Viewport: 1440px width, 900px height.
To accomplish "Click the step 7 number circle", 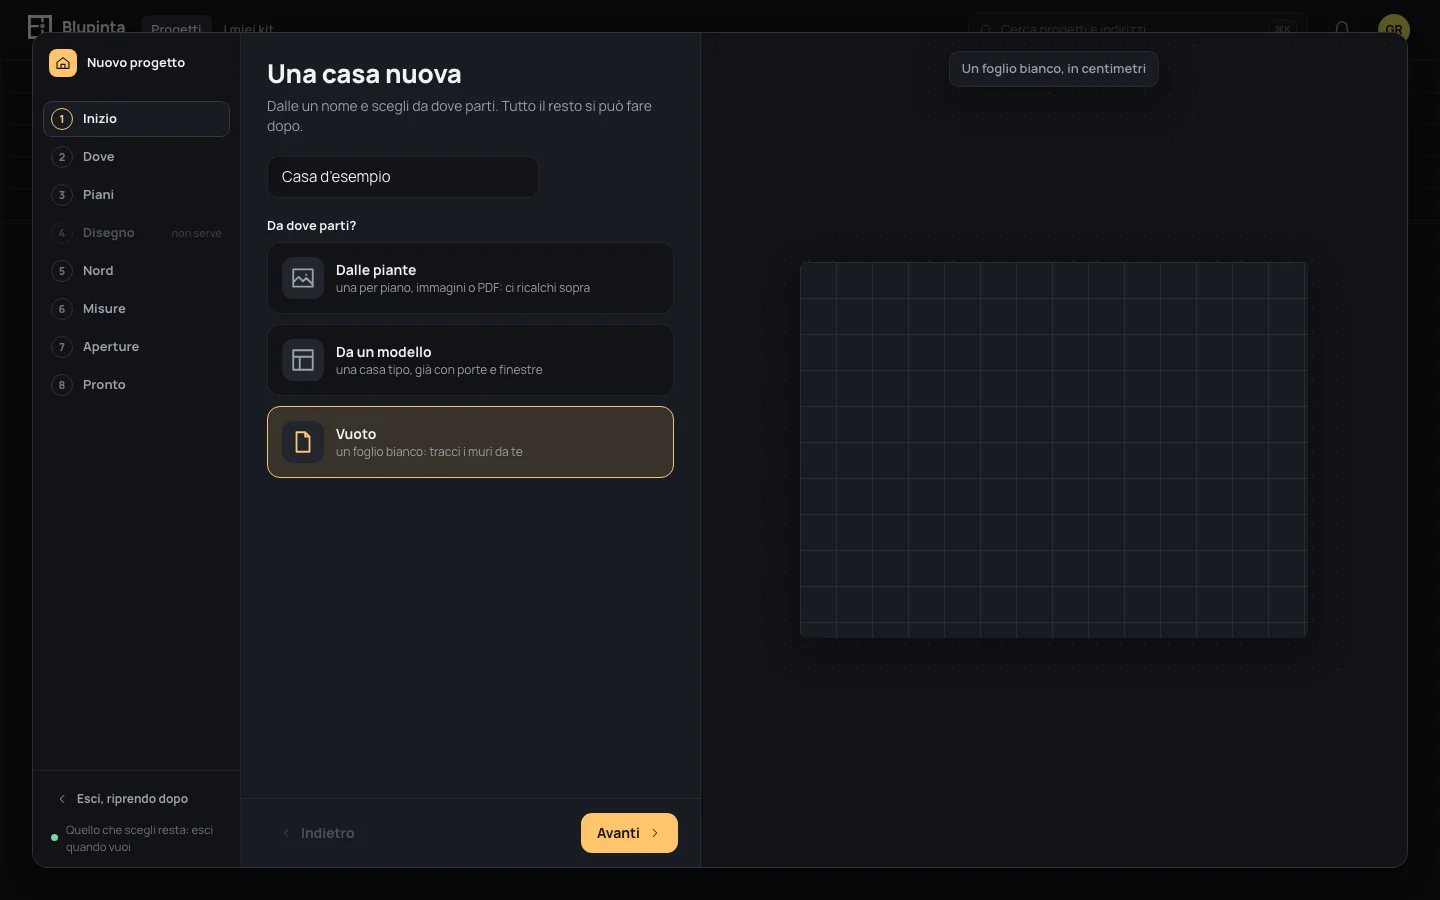I will 62,347.
